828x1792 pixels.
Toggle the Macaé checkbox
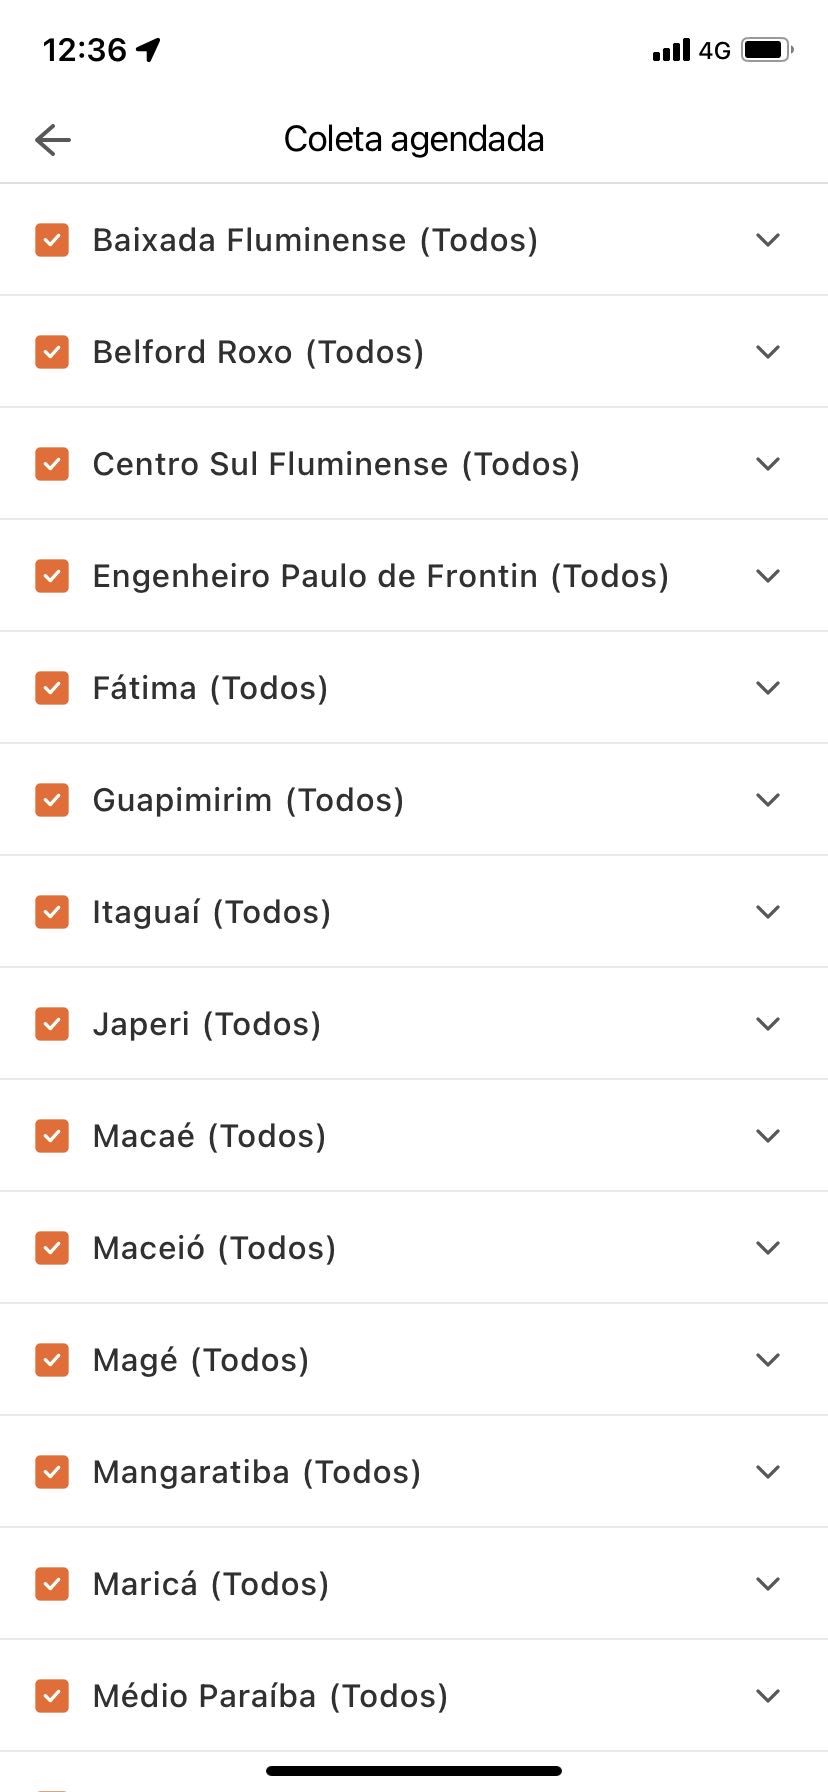tap(52, 1136)
